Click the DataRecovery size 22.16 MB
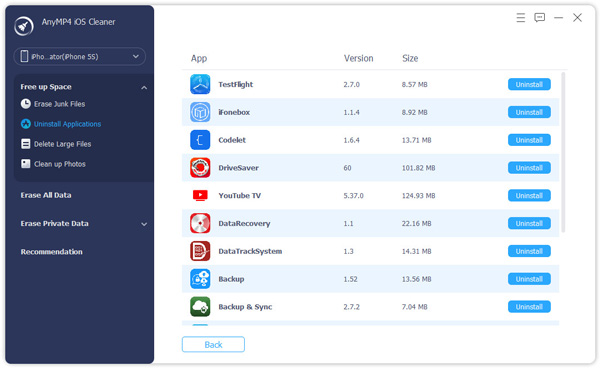 click(x=416, y=223)
